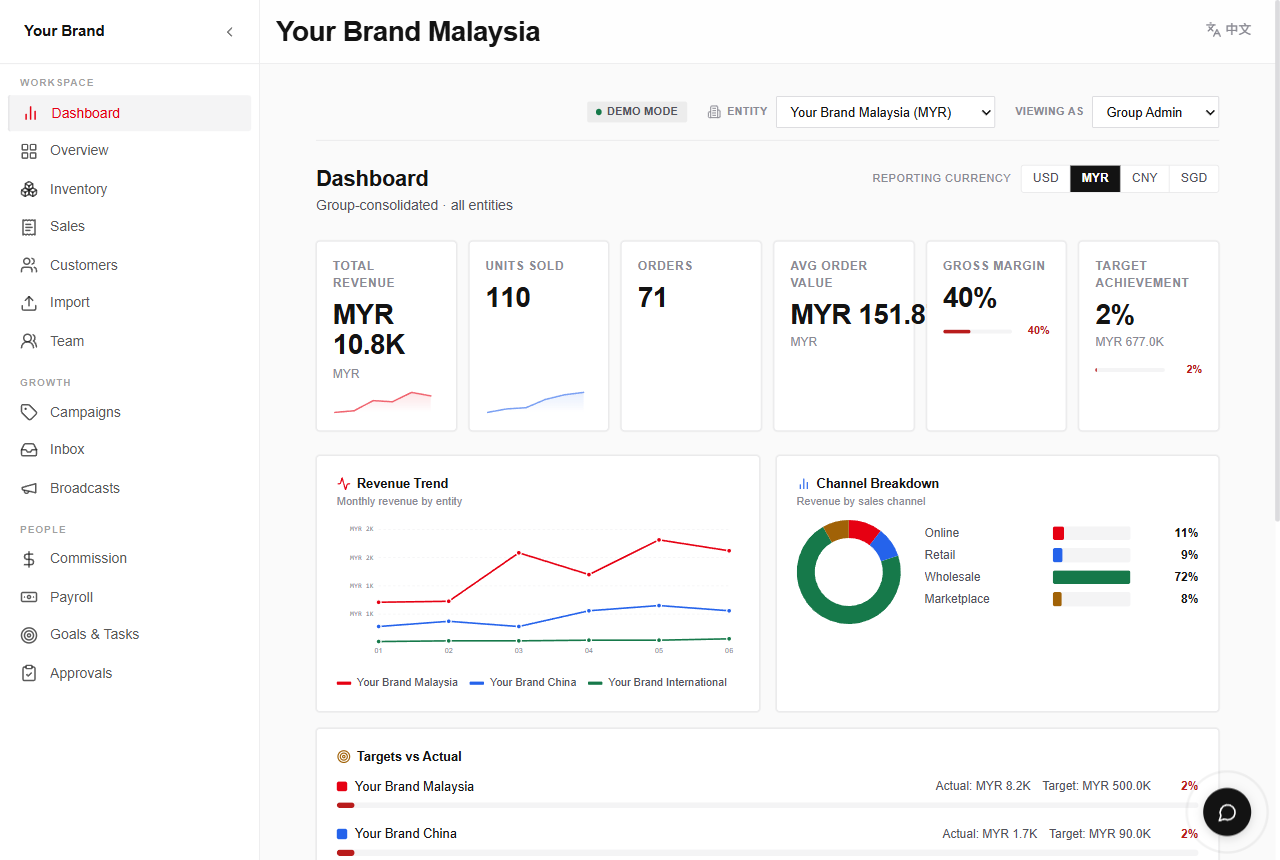Screen dimensions: 1280x860
Task: Click the Your Brand International green legend swatch
Action: (x=595, y=683)
